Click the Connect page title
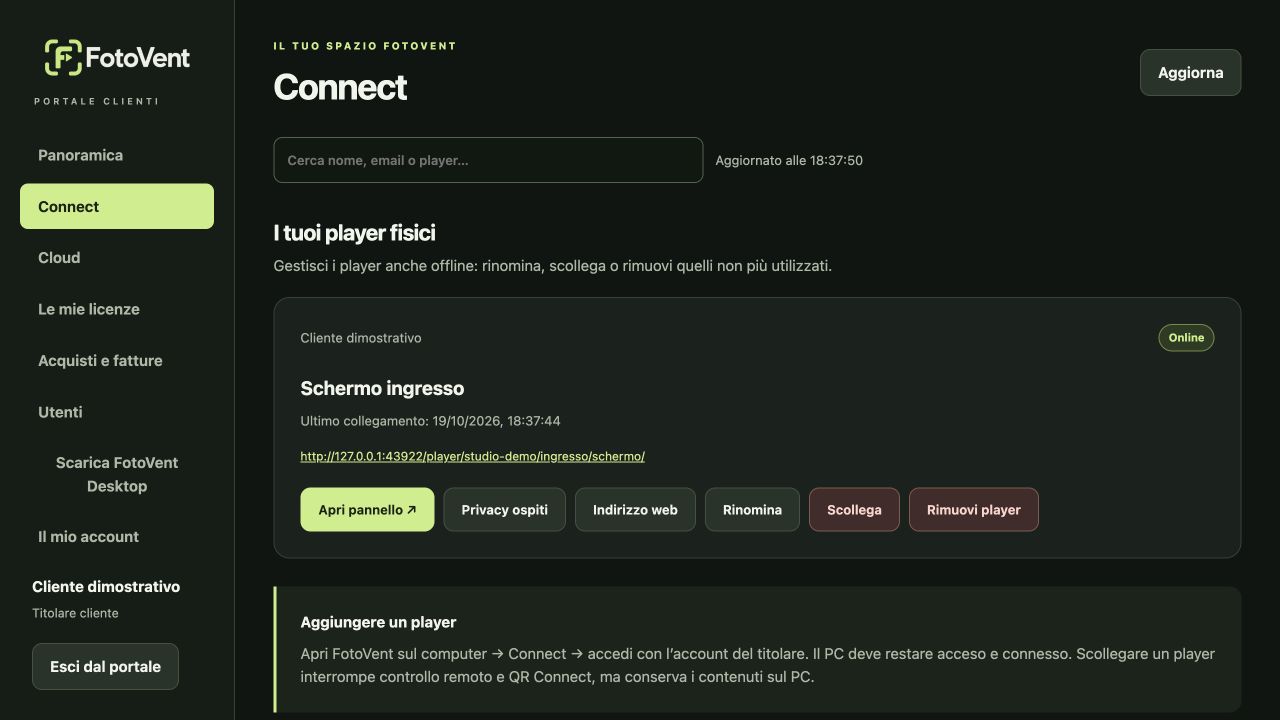Screen dimensions: 1280x720 340,87
